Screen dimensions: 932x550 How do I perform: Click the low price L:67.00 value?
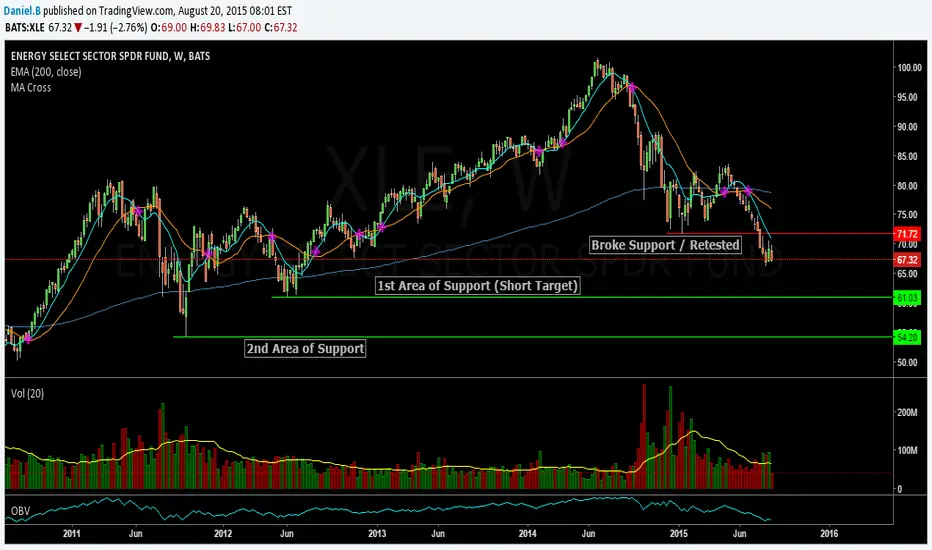pyautogui.click(x=244, y=27)
